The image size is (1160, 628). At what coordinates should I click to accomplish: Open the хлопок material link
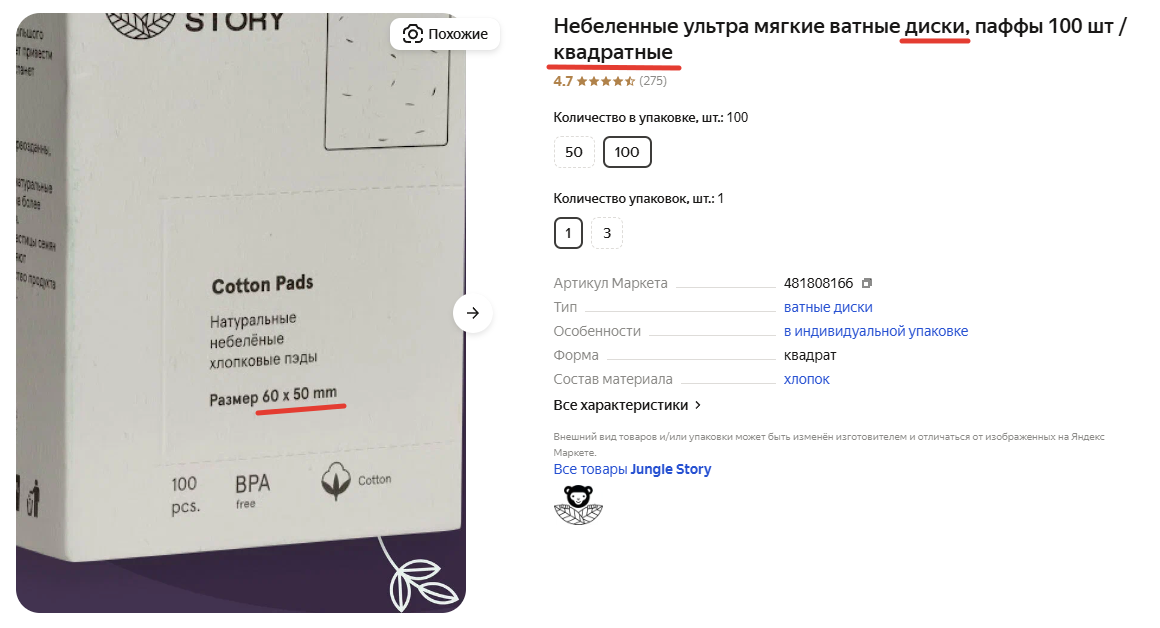806,379
